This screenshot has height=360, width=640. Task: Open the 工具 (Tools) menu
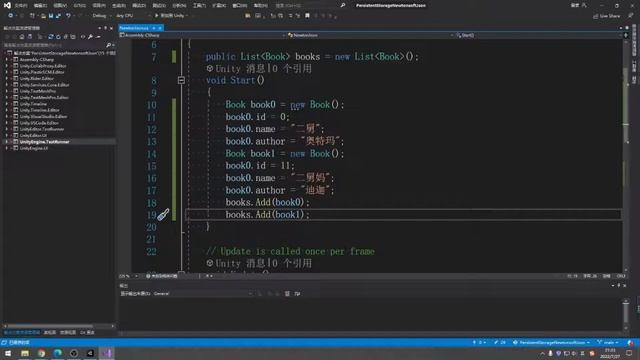click(x=200, y=5)
